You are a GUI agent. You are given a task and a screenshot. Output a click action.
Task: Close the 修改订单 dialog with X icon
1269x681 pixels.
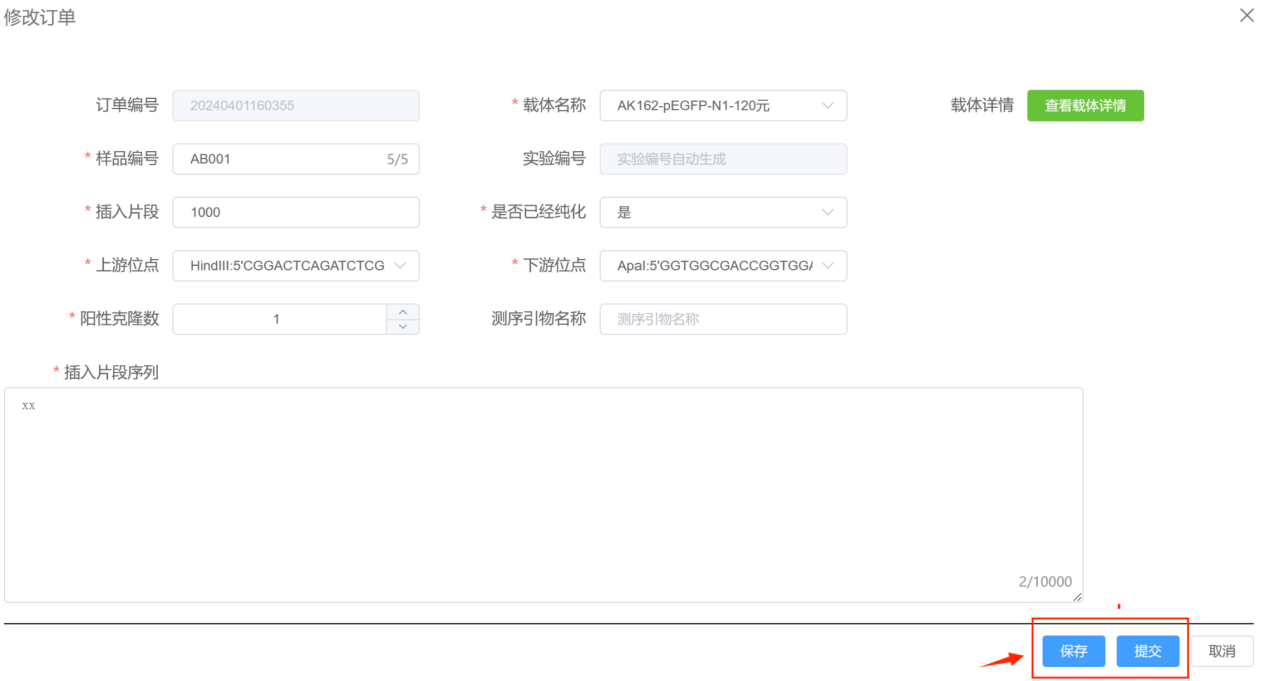point(1246,16)
